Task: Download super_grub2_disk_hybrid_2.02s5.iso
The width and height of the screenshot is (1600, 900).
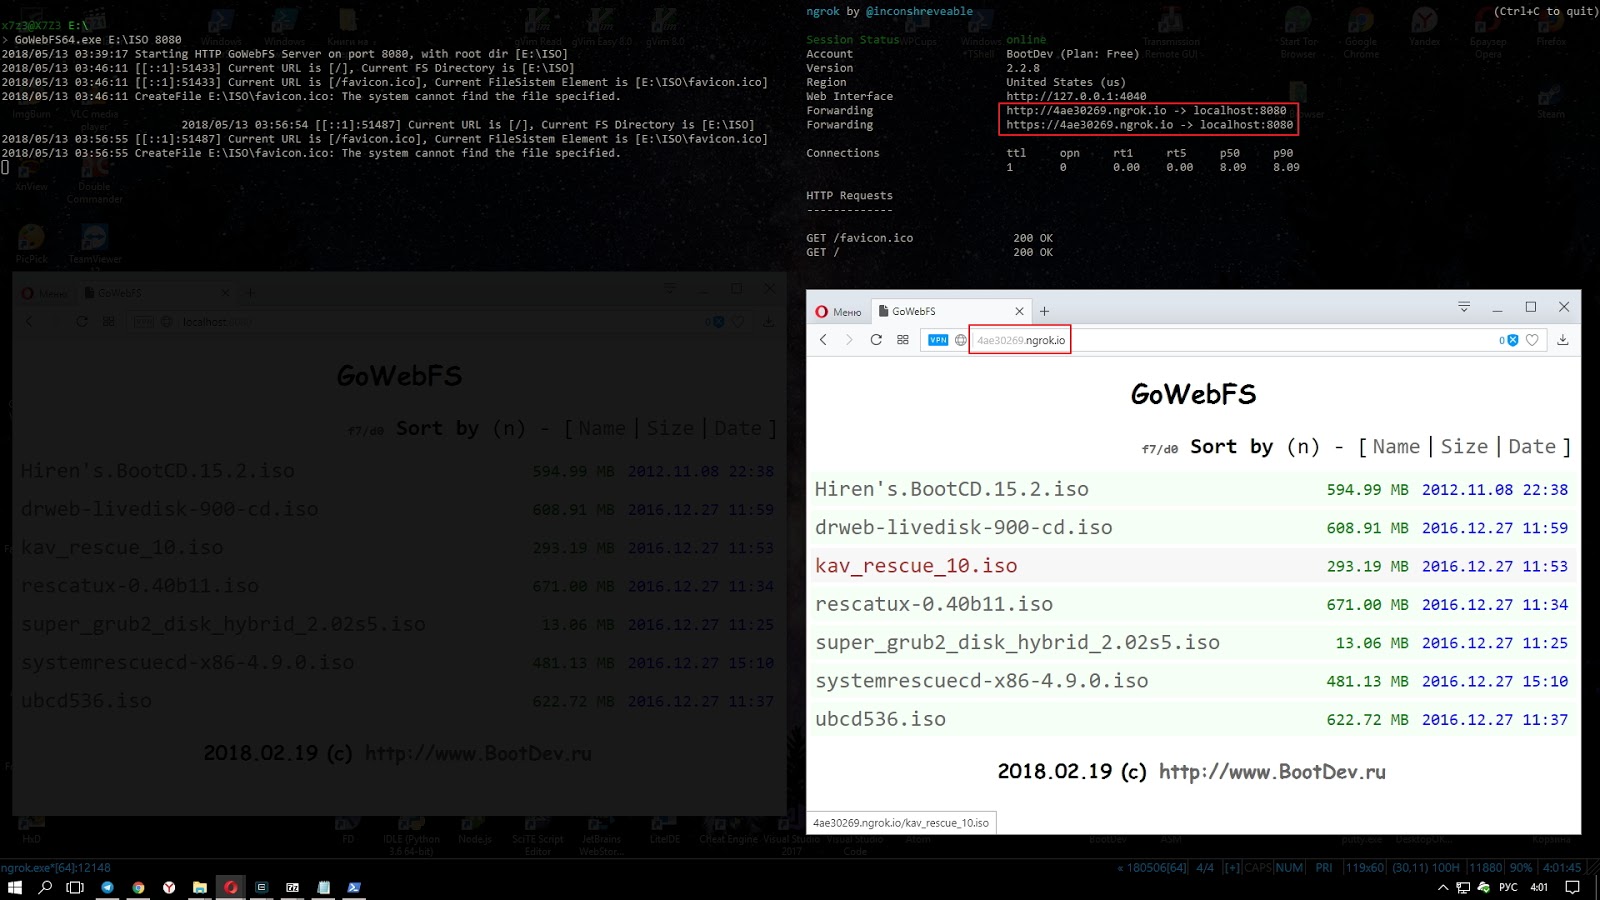Action: click(x=1018, y=642)
